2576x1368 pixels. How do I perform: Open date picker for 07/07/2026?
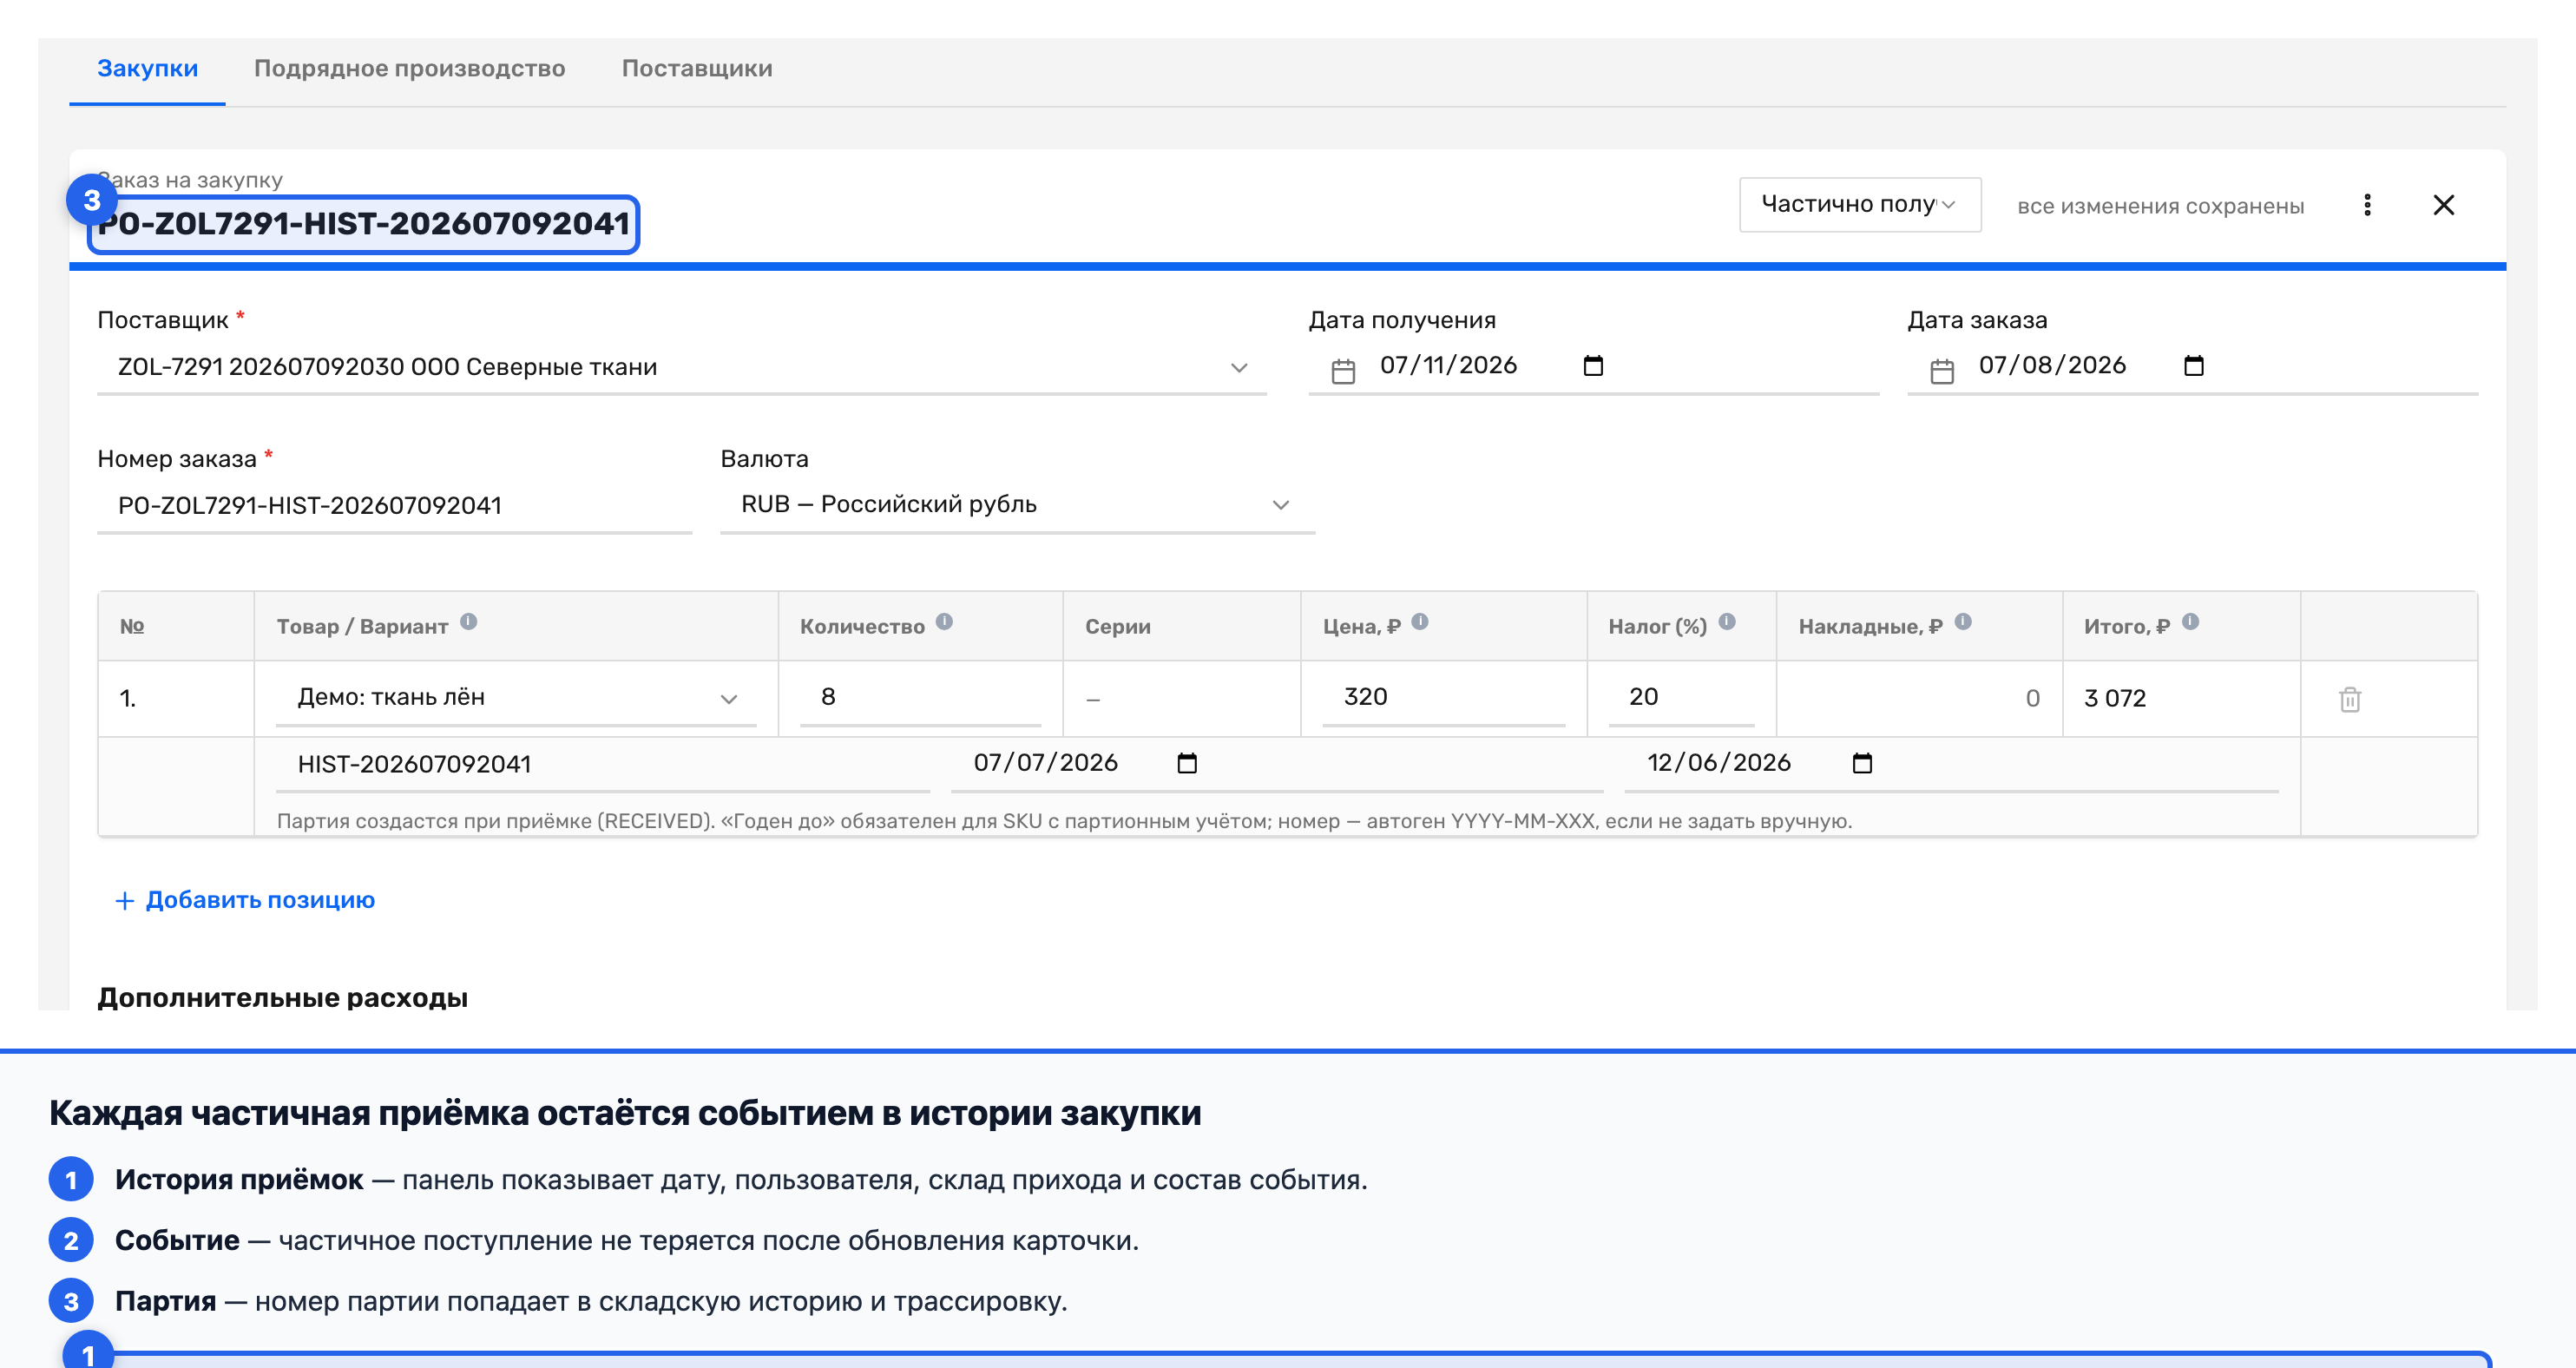tap(1186, 763)
